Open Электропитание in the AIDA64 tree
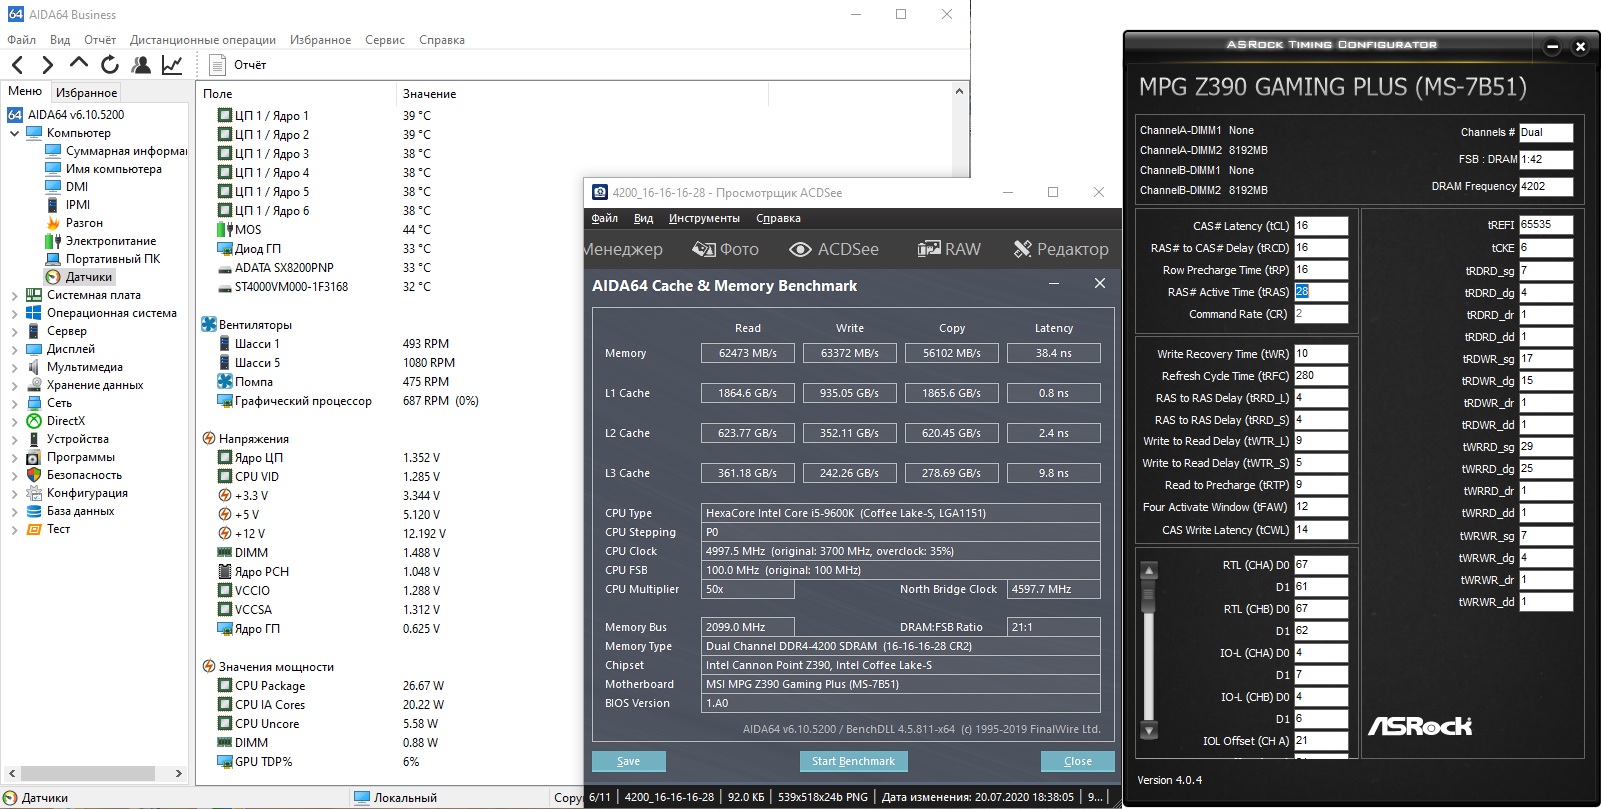The width and height of the screenshot is (1601, 809). (110, 241)
